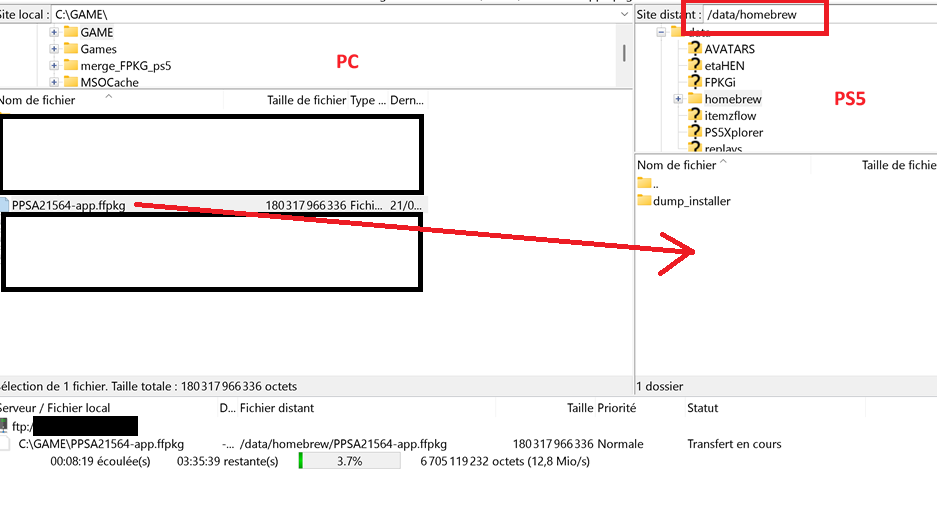Select MSOCache in local tree

[x=109, y=82]
